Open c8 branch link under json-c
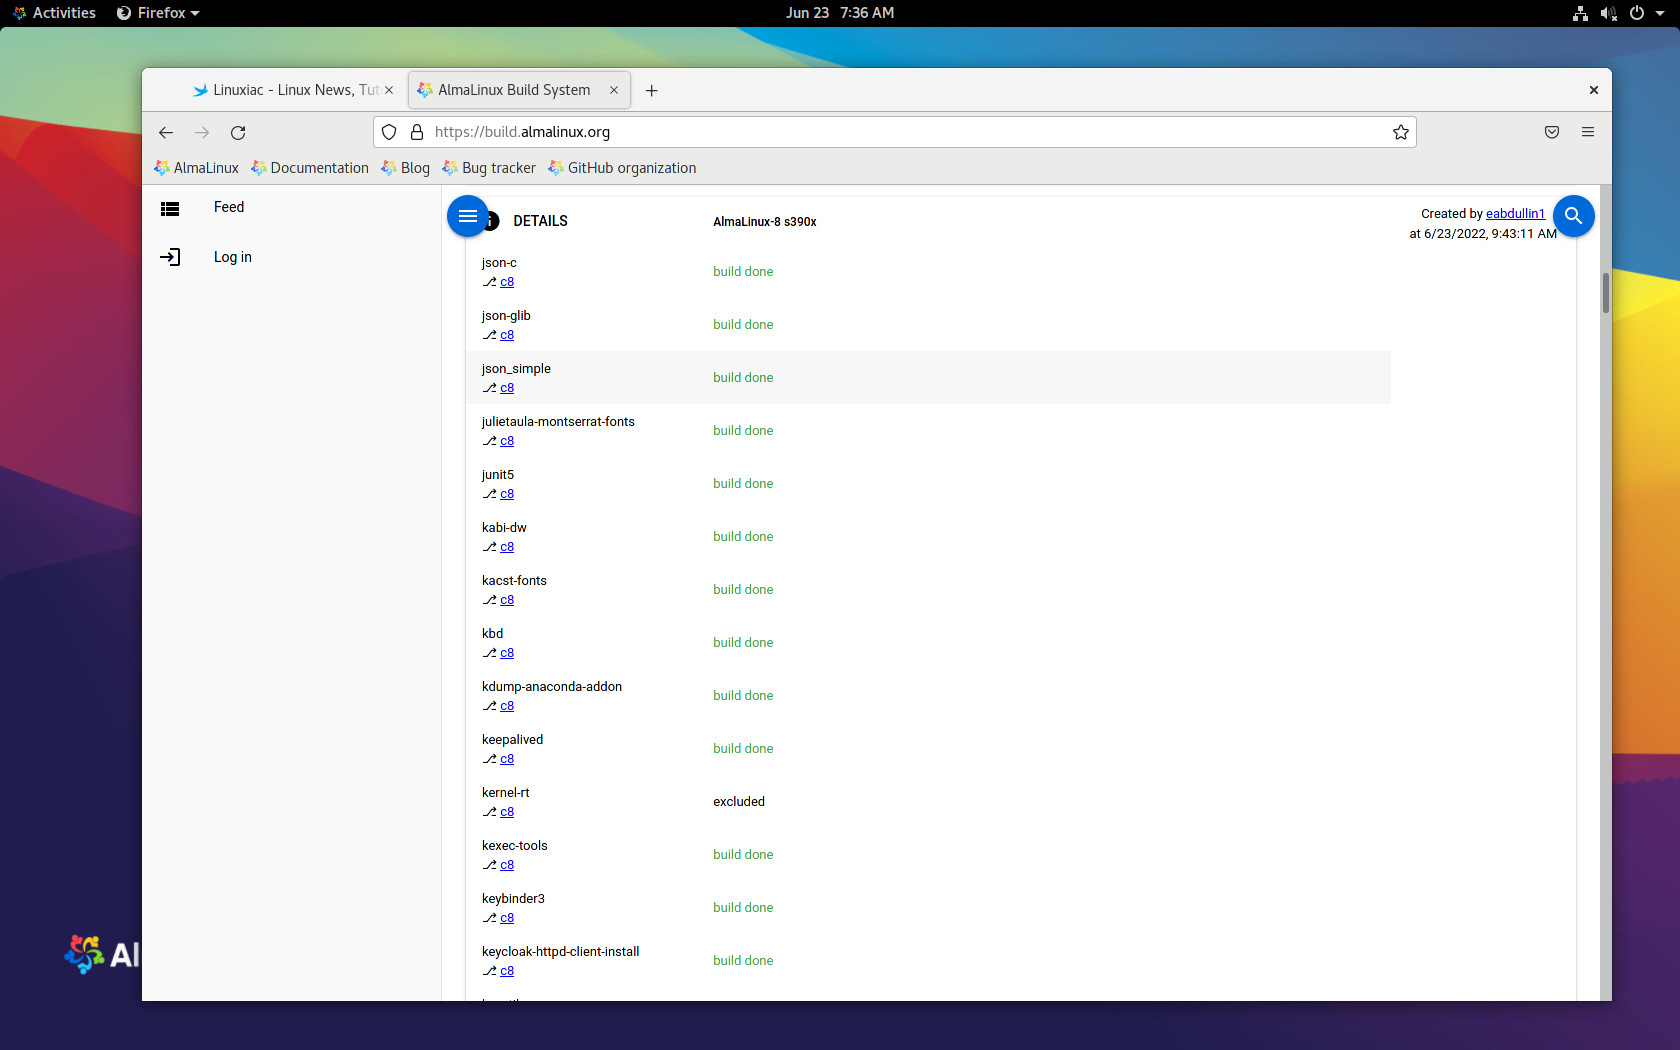 (x=507, y=282)
